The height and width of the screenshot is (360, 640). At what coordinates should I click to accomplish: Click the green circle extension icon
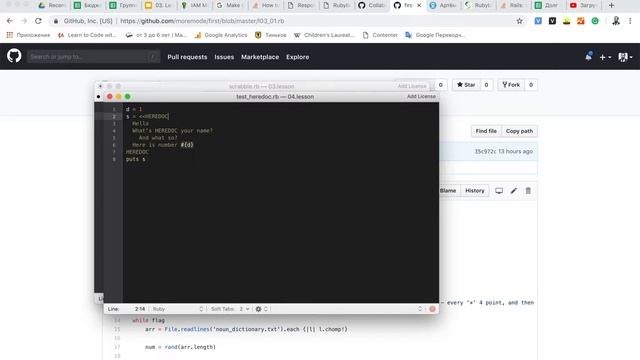pos(595,21)
